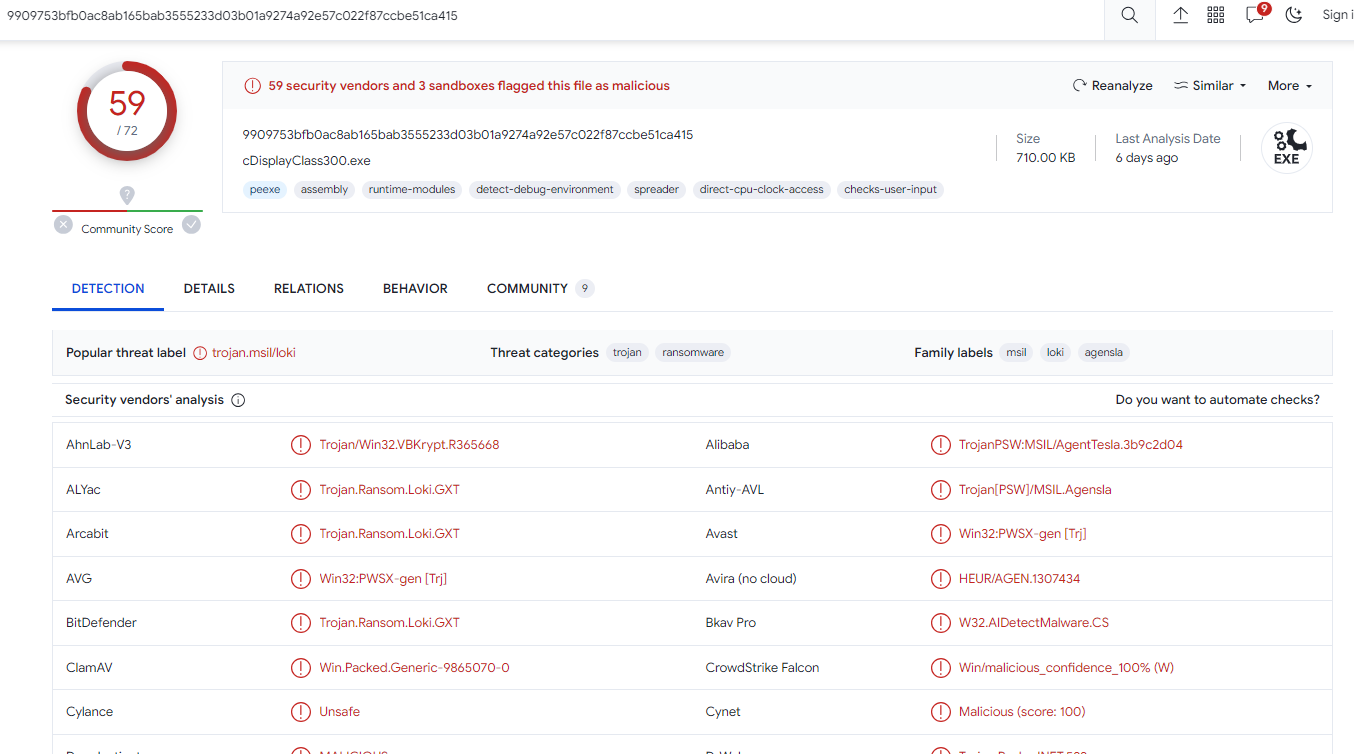The width and height of the screenshot is (1354, 754).
Task: Open the More dropdown menu
Action: (1289, 86)
